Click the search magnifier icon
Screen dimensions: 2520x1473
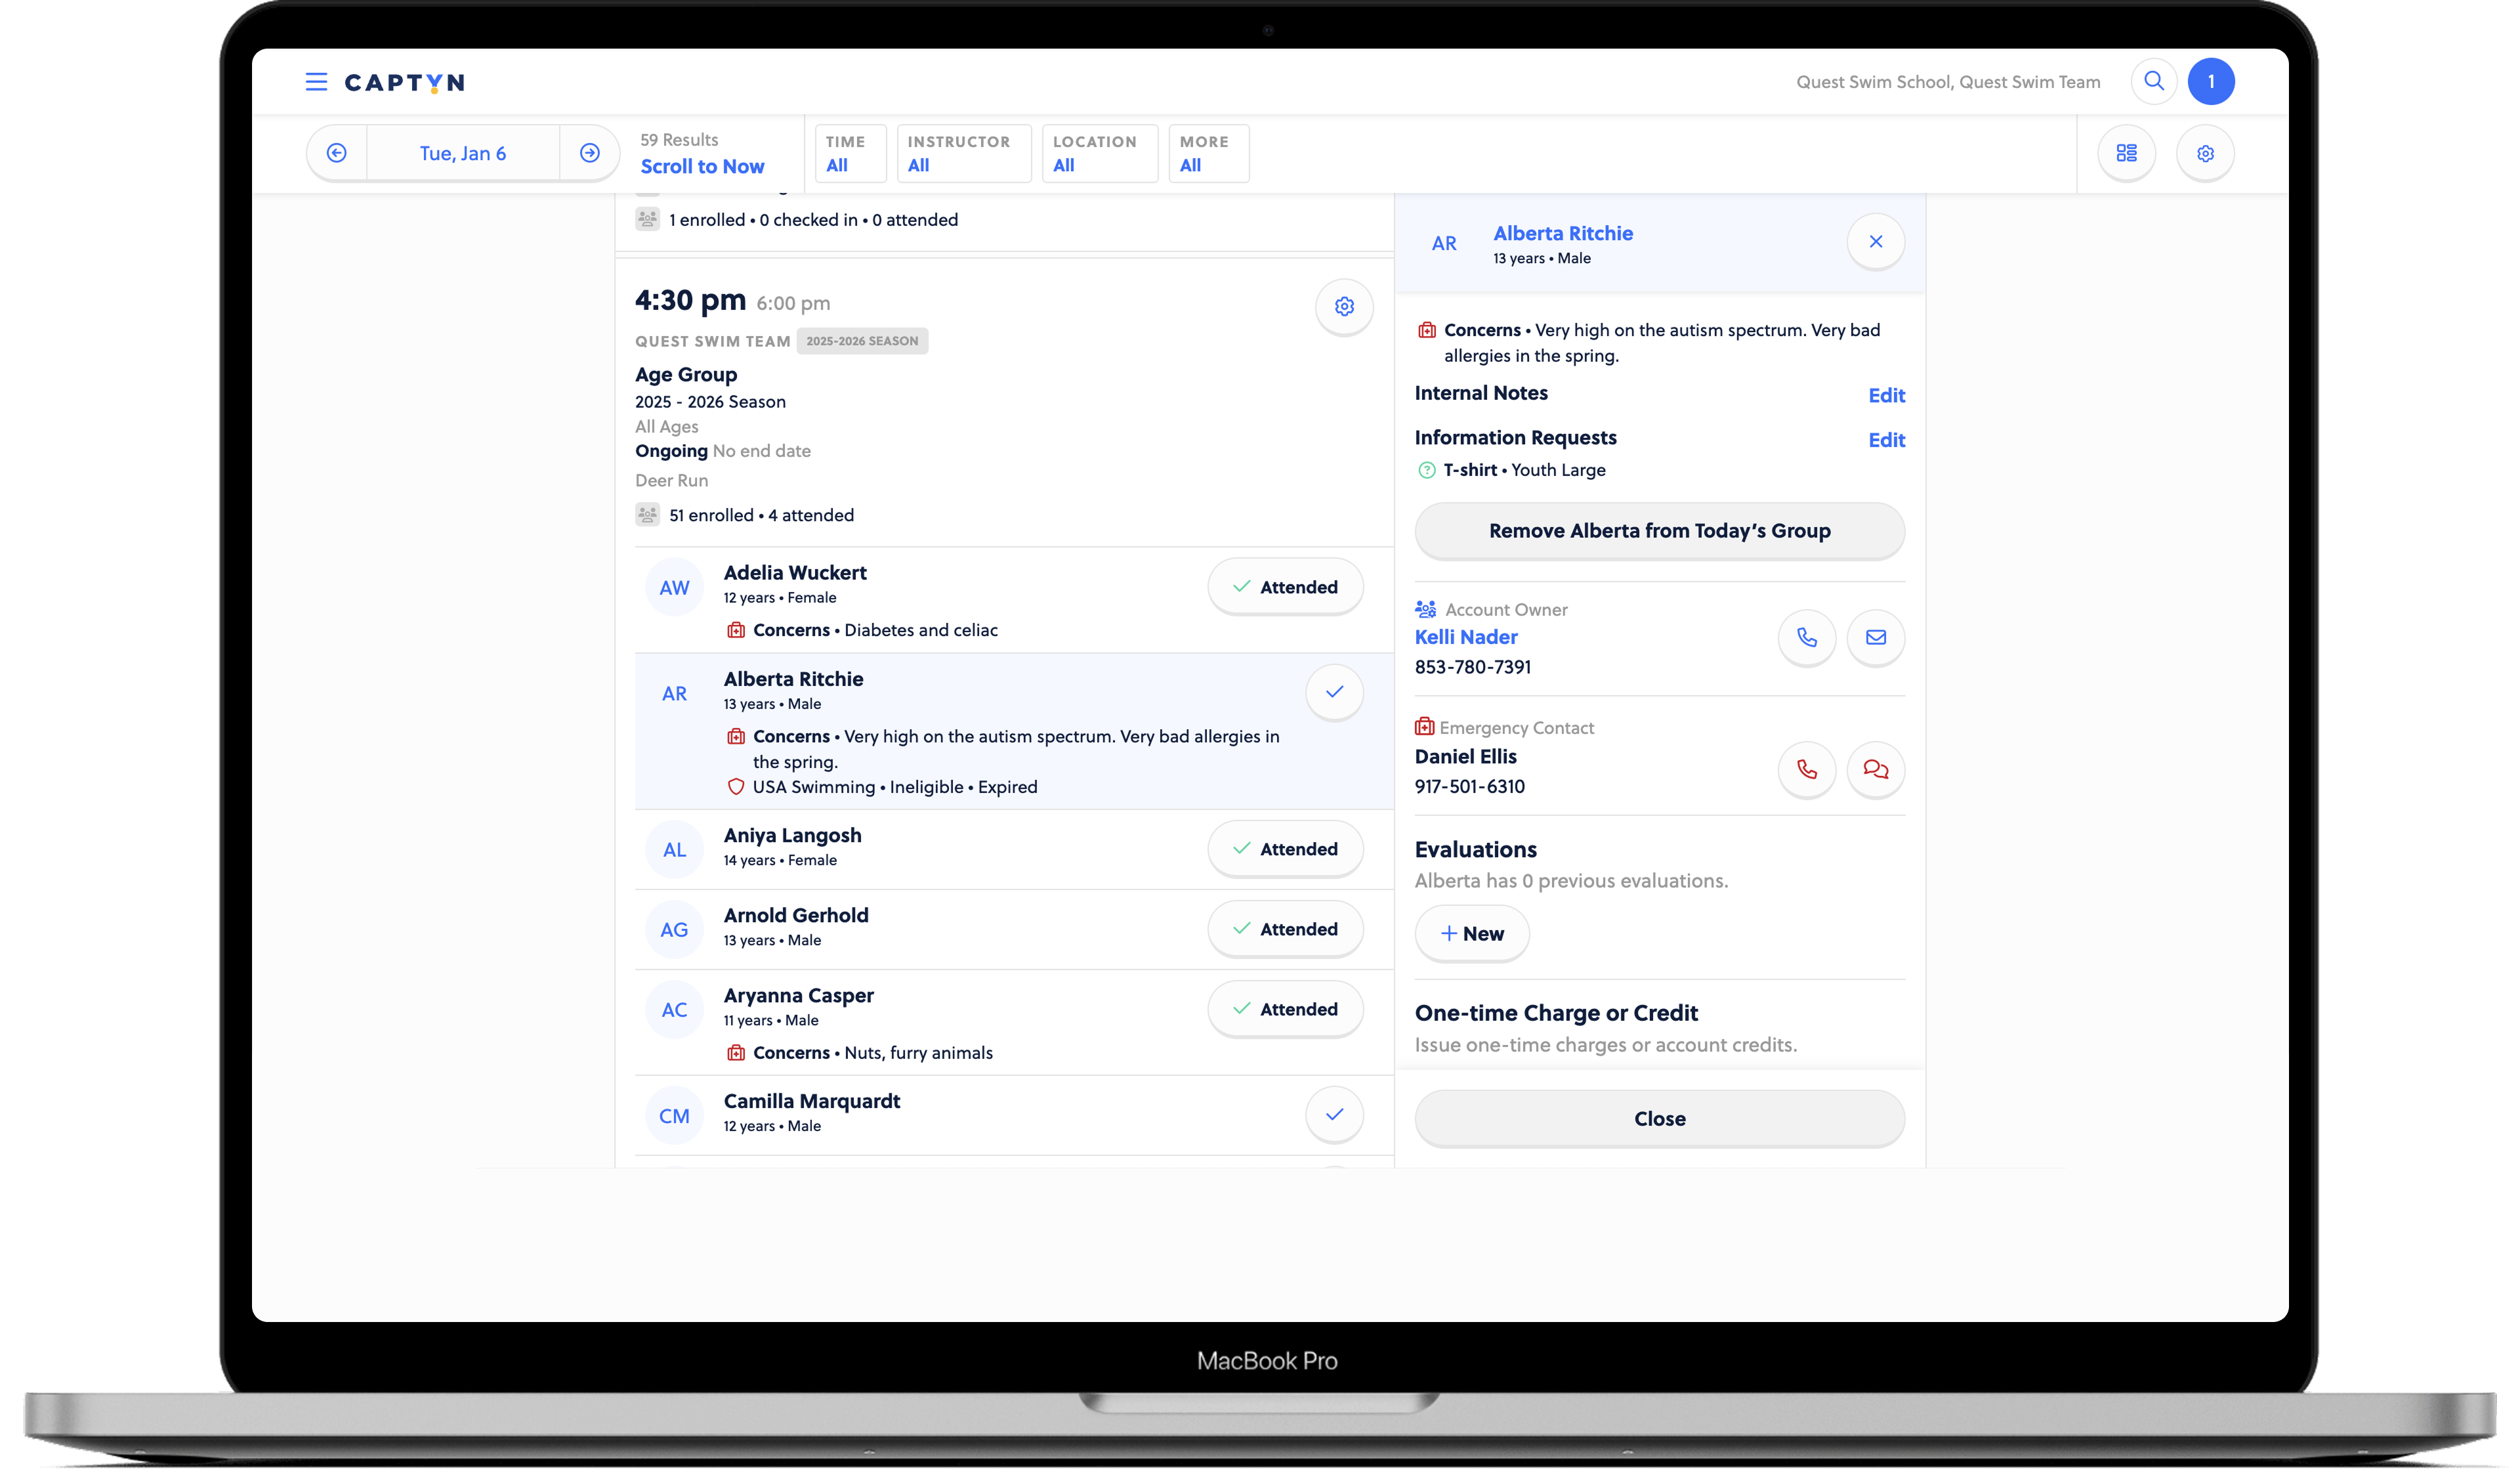coord(2154,82)
